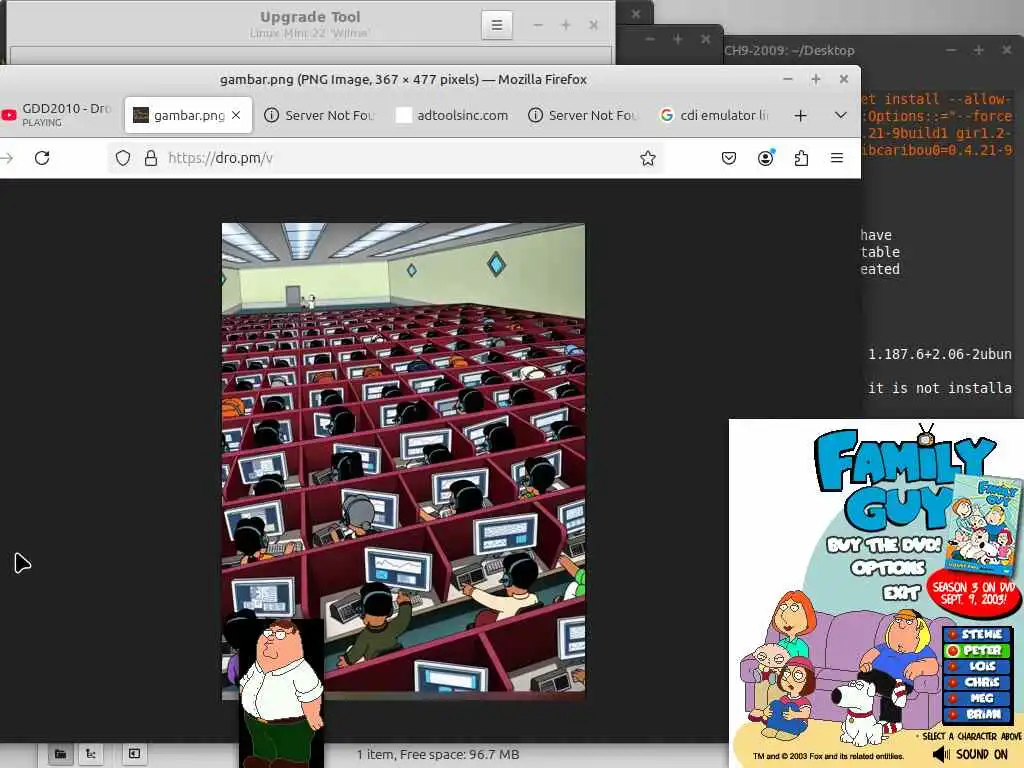
Task: Open the tracking protection shield icon
Action: (123, 158)
